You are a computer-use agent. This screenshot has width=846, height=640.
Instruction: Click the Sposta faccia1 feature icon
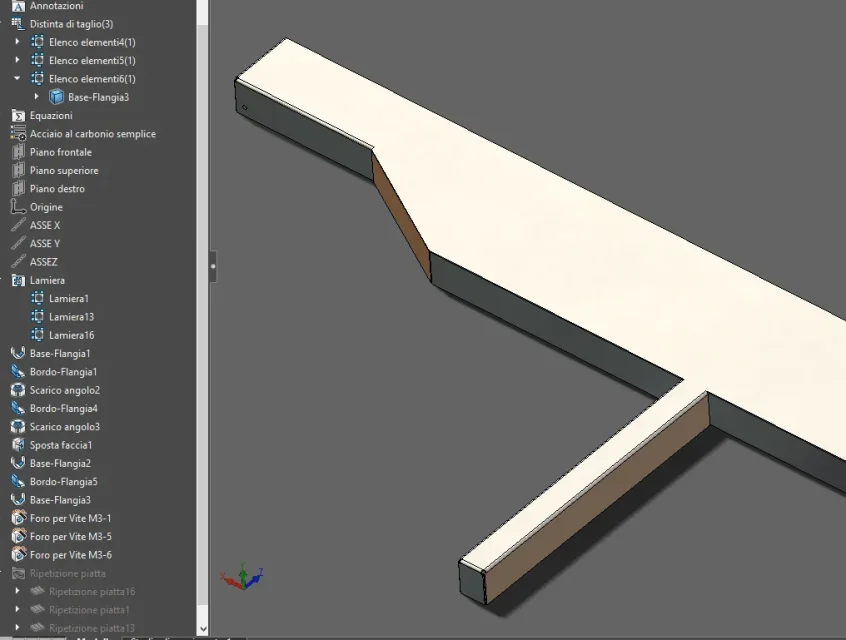18,445
